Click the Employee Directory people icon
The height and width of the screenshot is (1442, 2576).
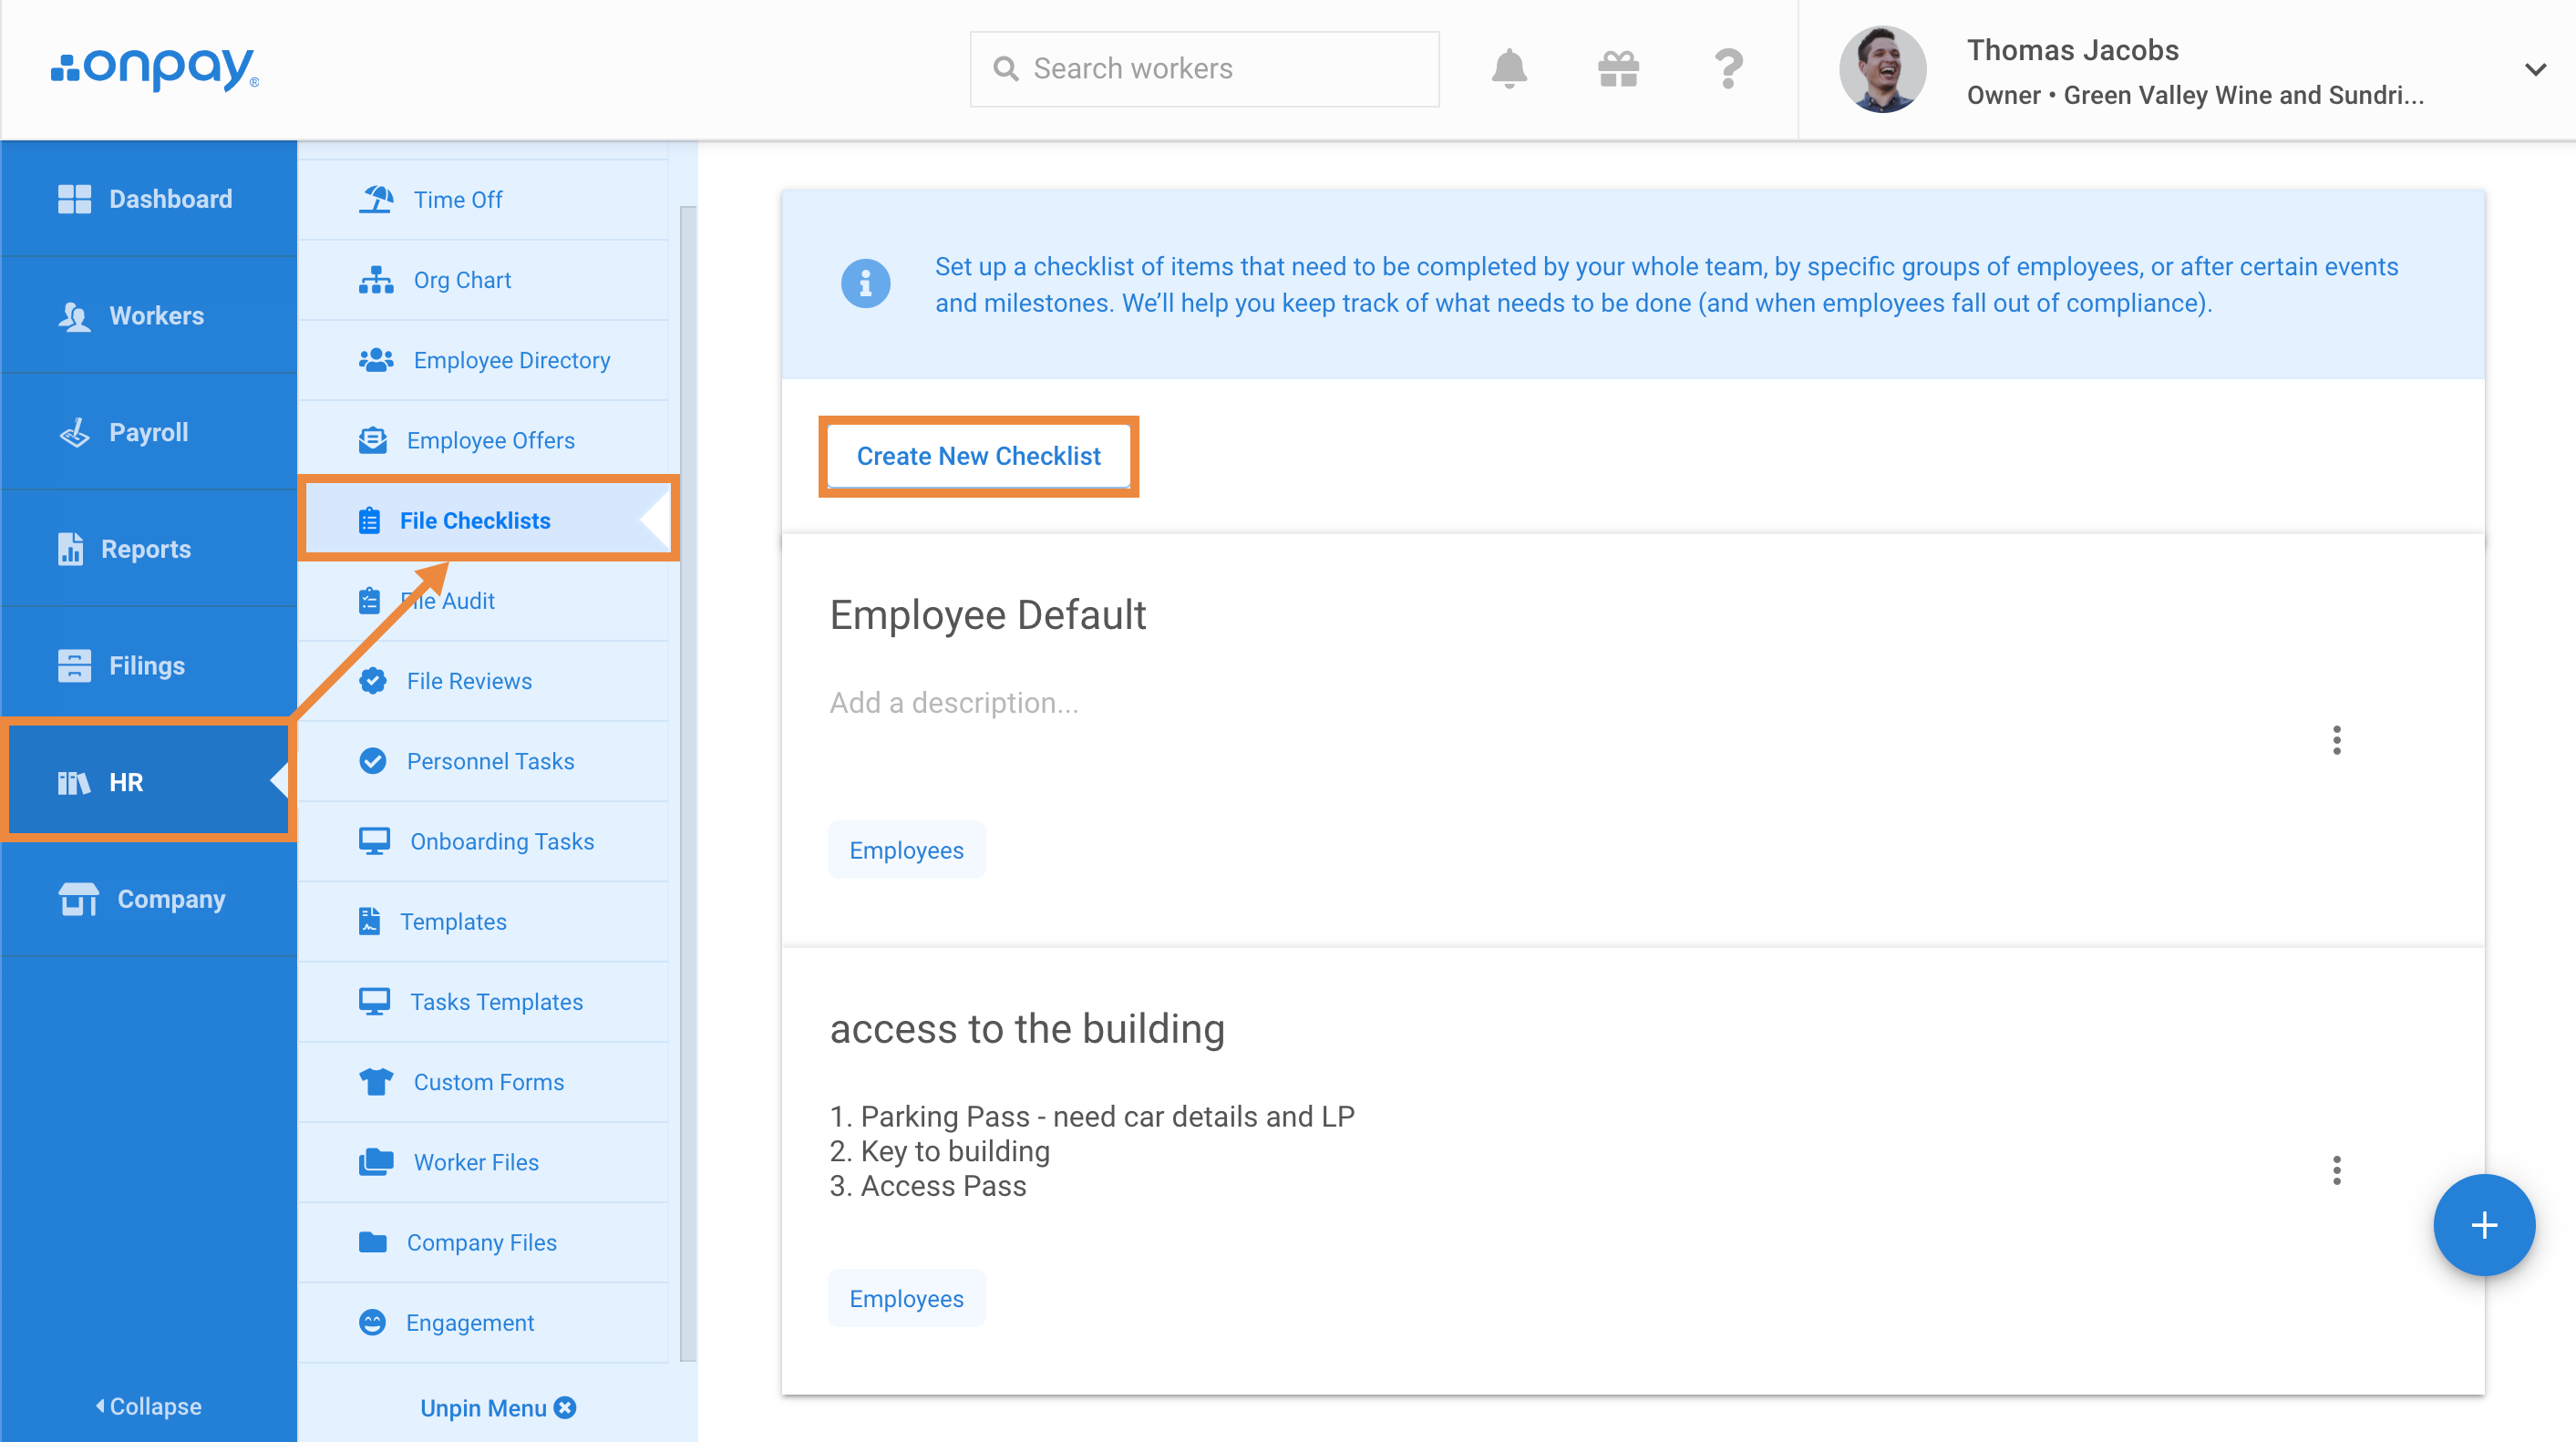[376, 360]
